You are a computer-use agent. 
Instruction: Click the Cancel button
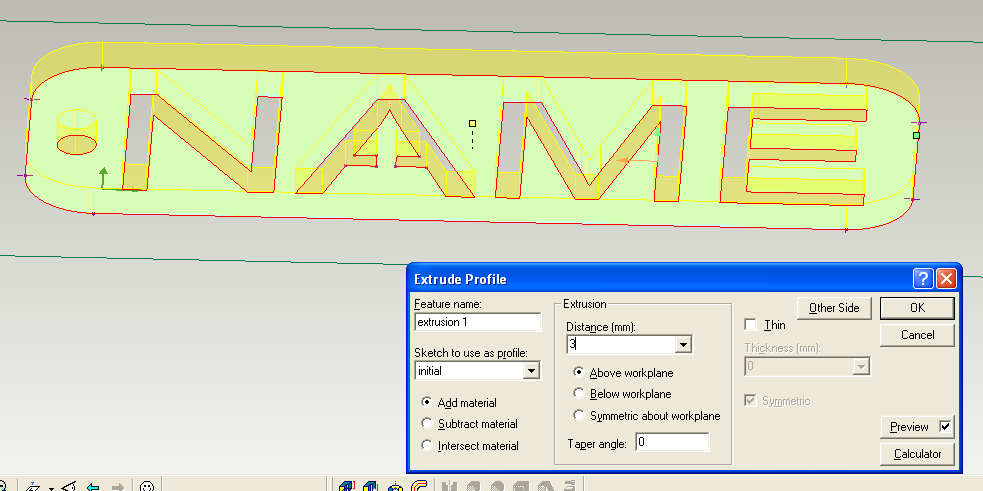coord(917,335)
